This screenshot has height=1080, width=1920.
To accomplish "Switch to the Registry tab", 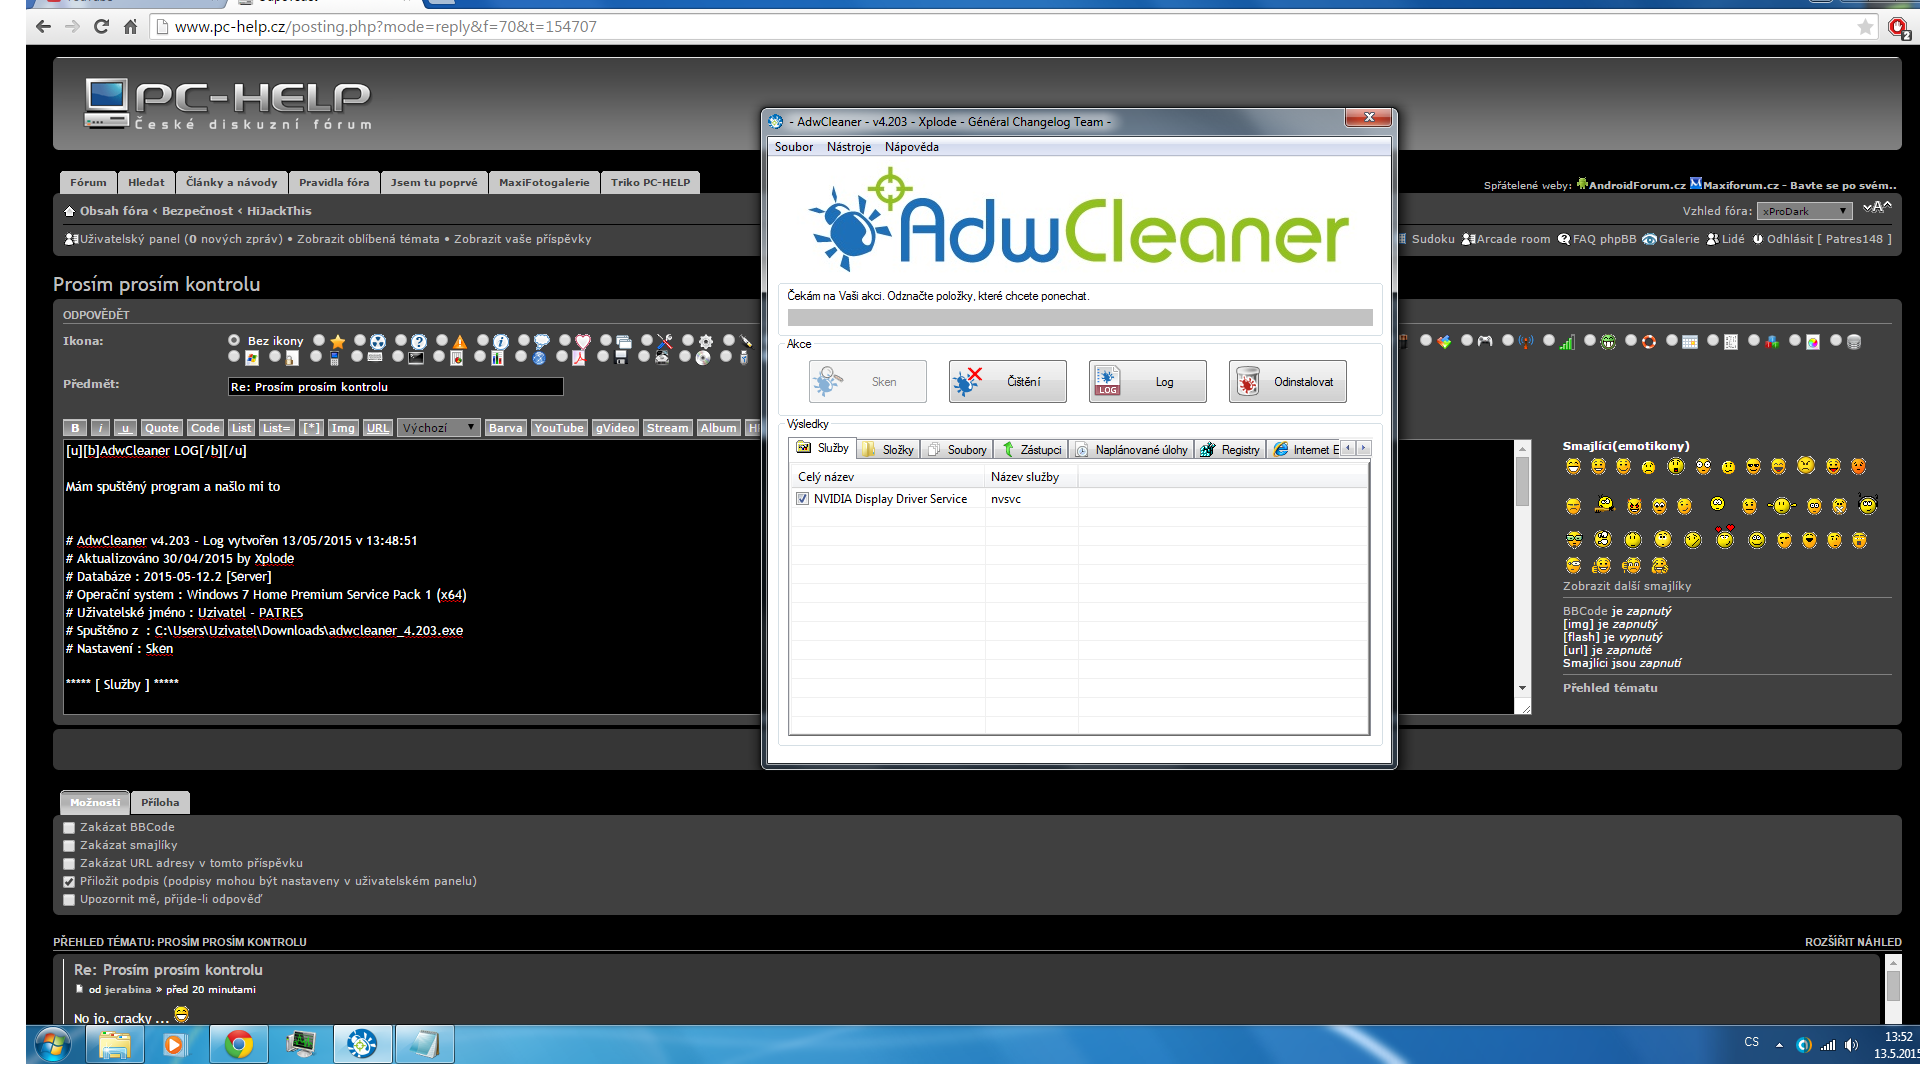I will (1230, 450).
